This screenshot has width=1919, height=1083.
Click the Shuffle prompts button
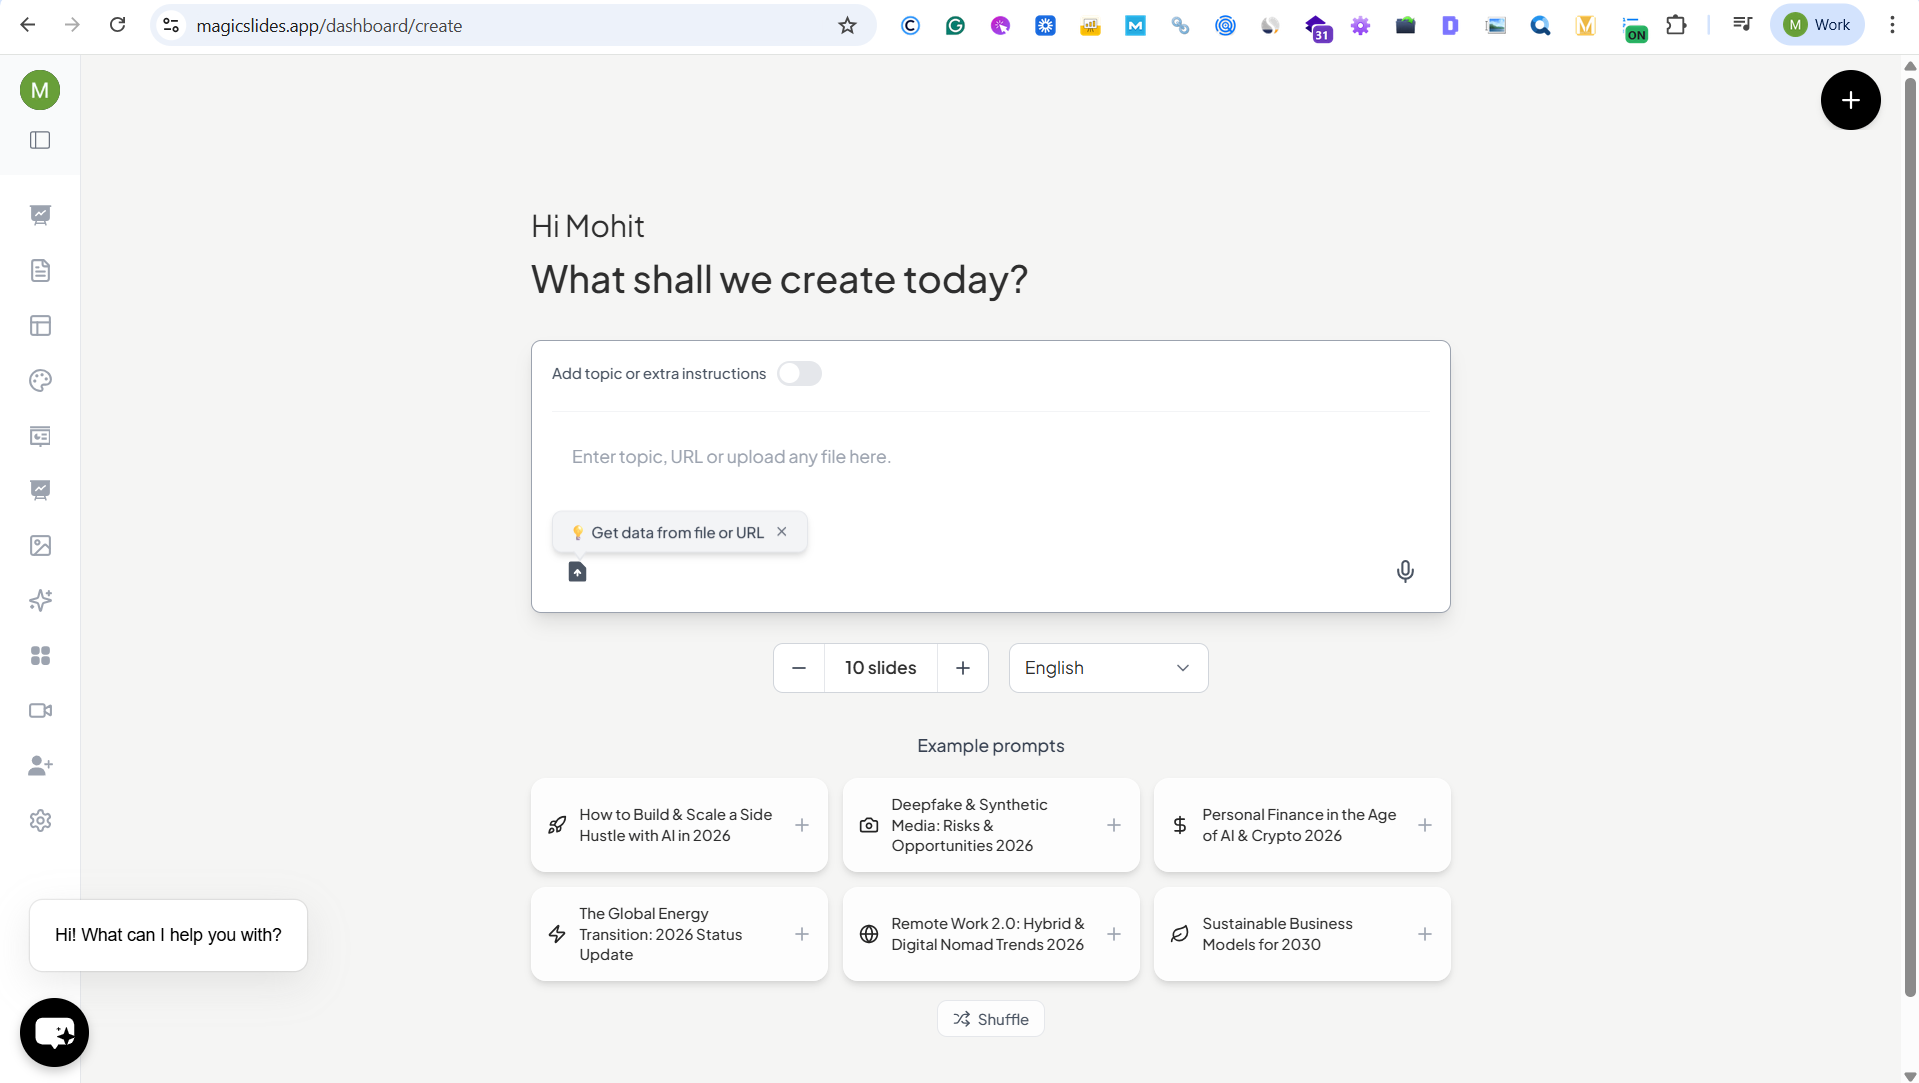pos(990,1019)
